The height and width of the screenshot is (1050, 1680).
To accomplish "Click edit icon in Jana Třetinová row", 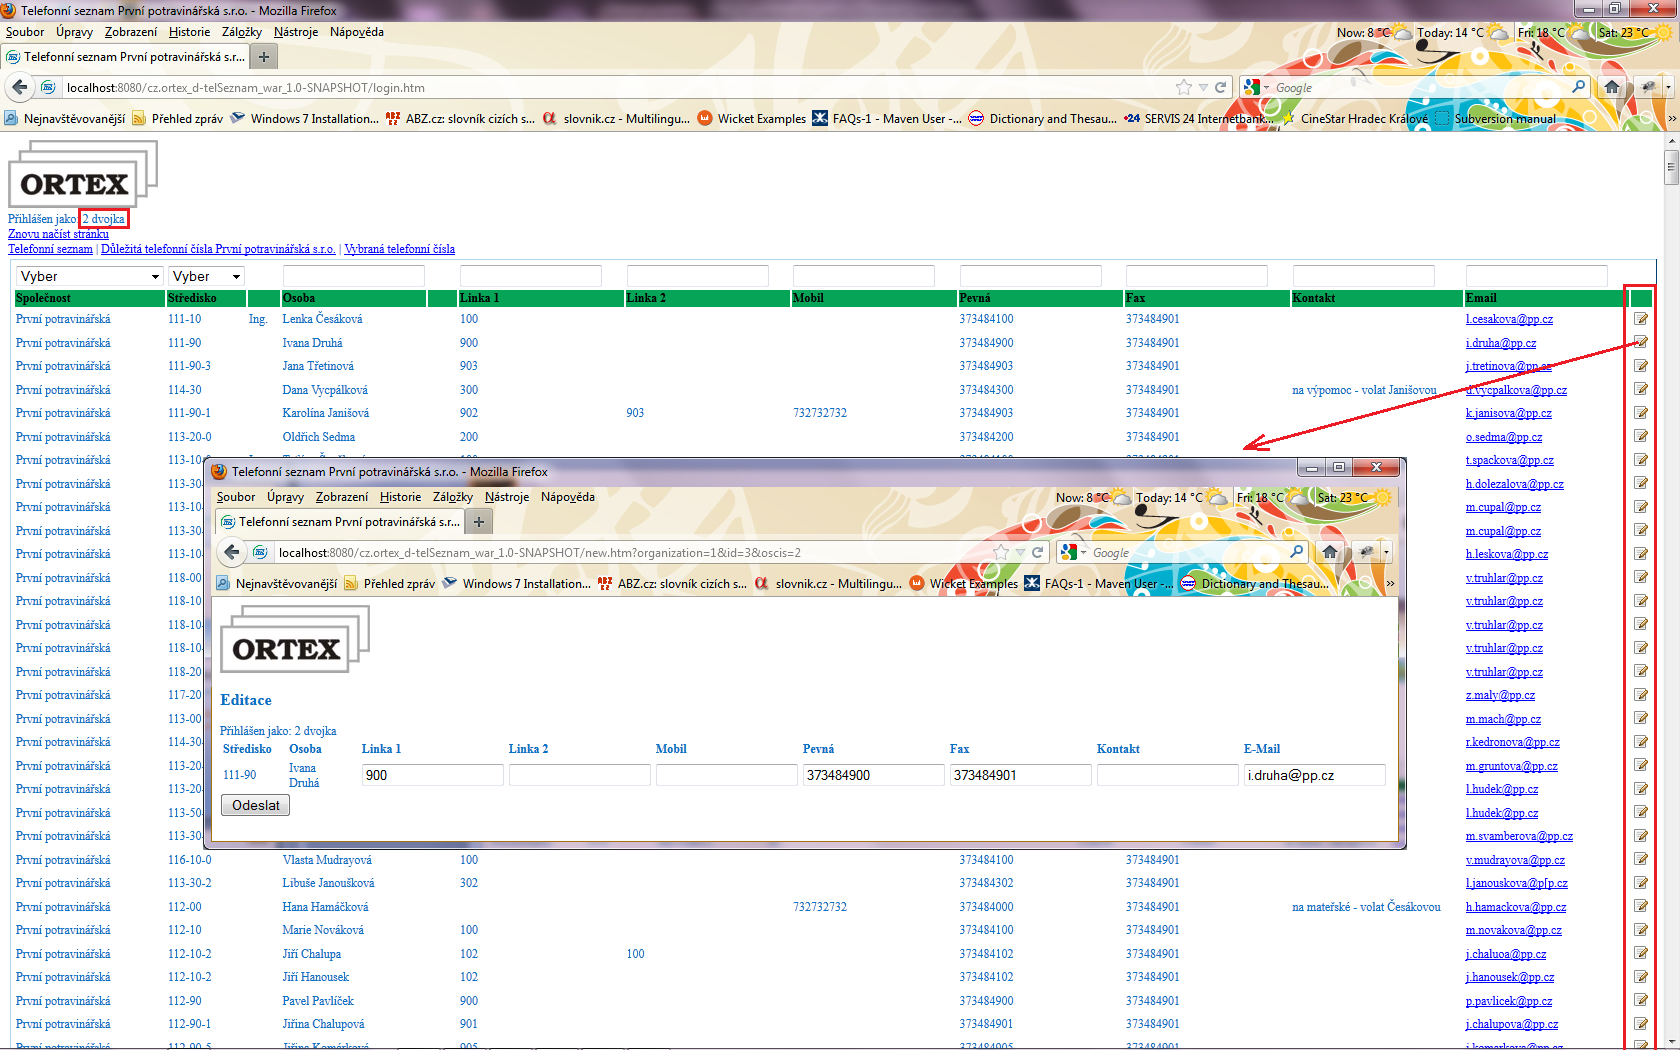I will coord(1641,366).
